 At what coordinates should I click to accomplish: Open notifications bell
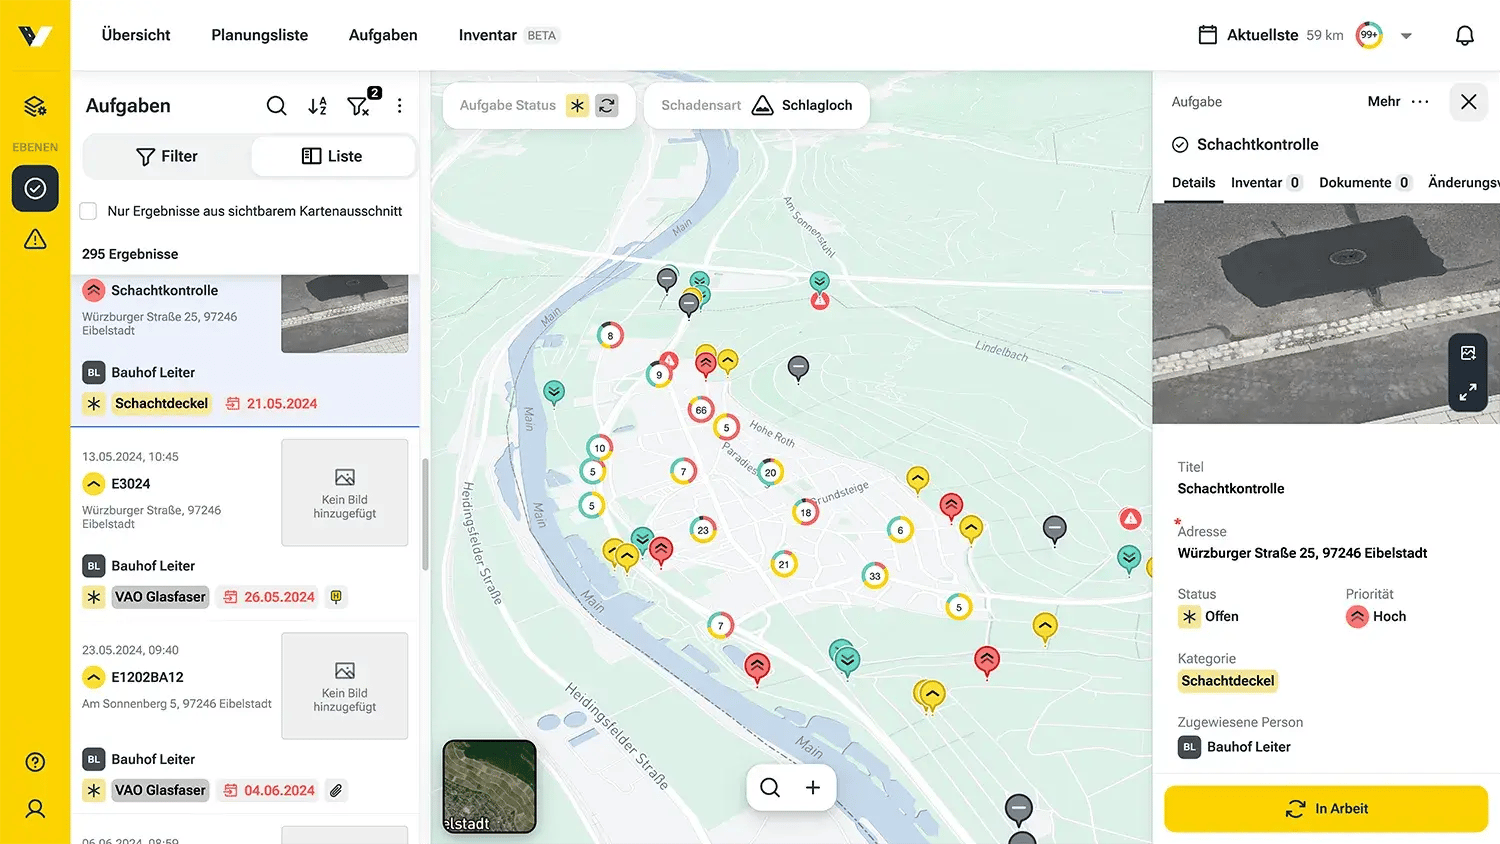[1464, 36]
